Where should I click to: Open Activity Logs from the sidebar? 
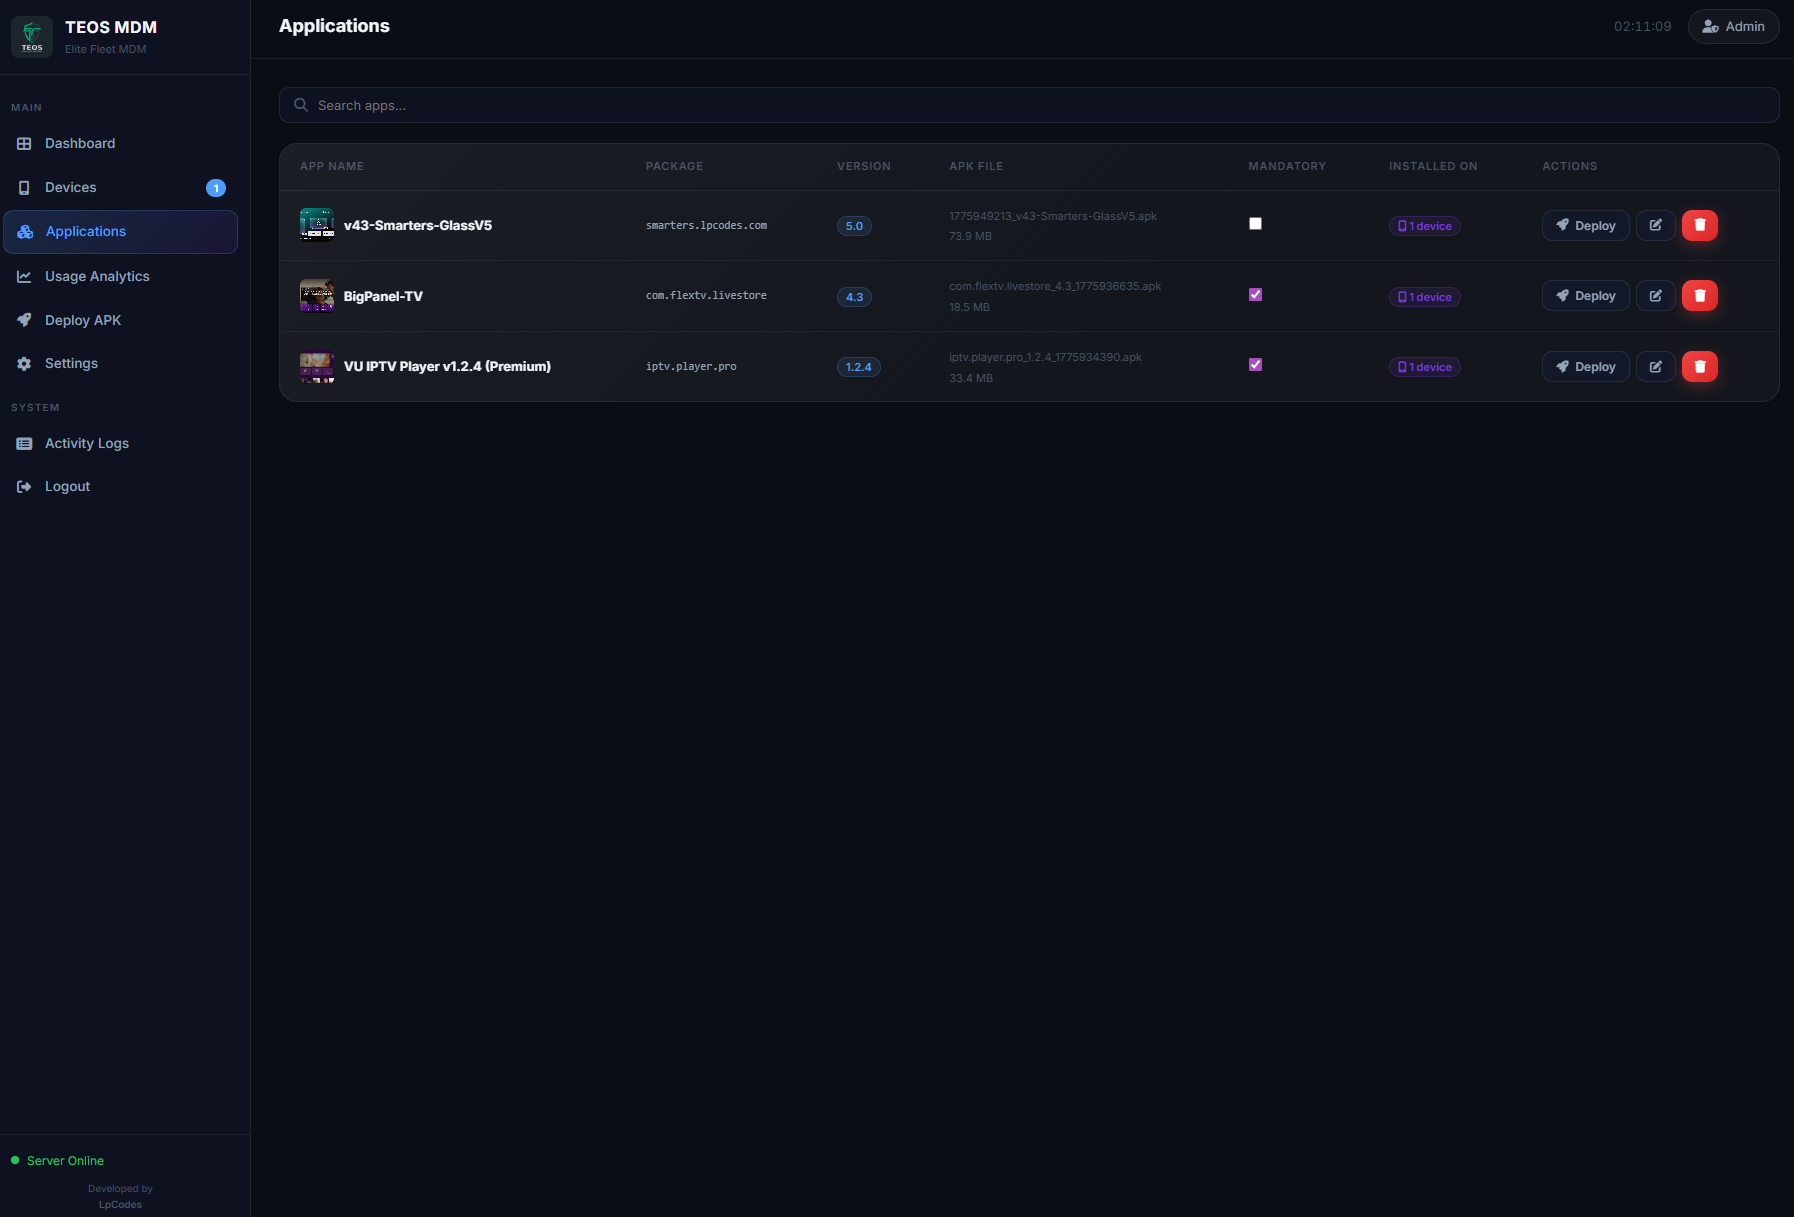coord(87,444)
